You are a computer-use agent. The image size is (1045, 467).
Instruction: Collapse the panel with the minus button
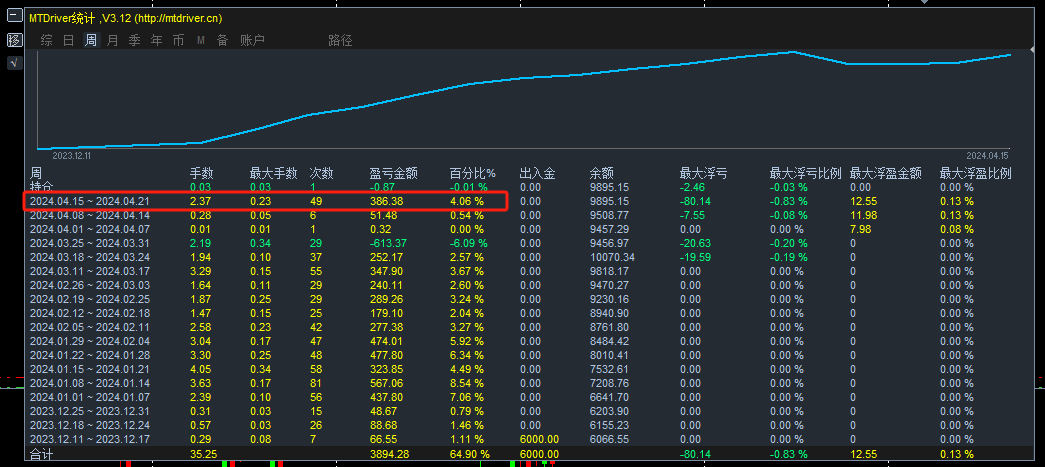coord(14,17)
